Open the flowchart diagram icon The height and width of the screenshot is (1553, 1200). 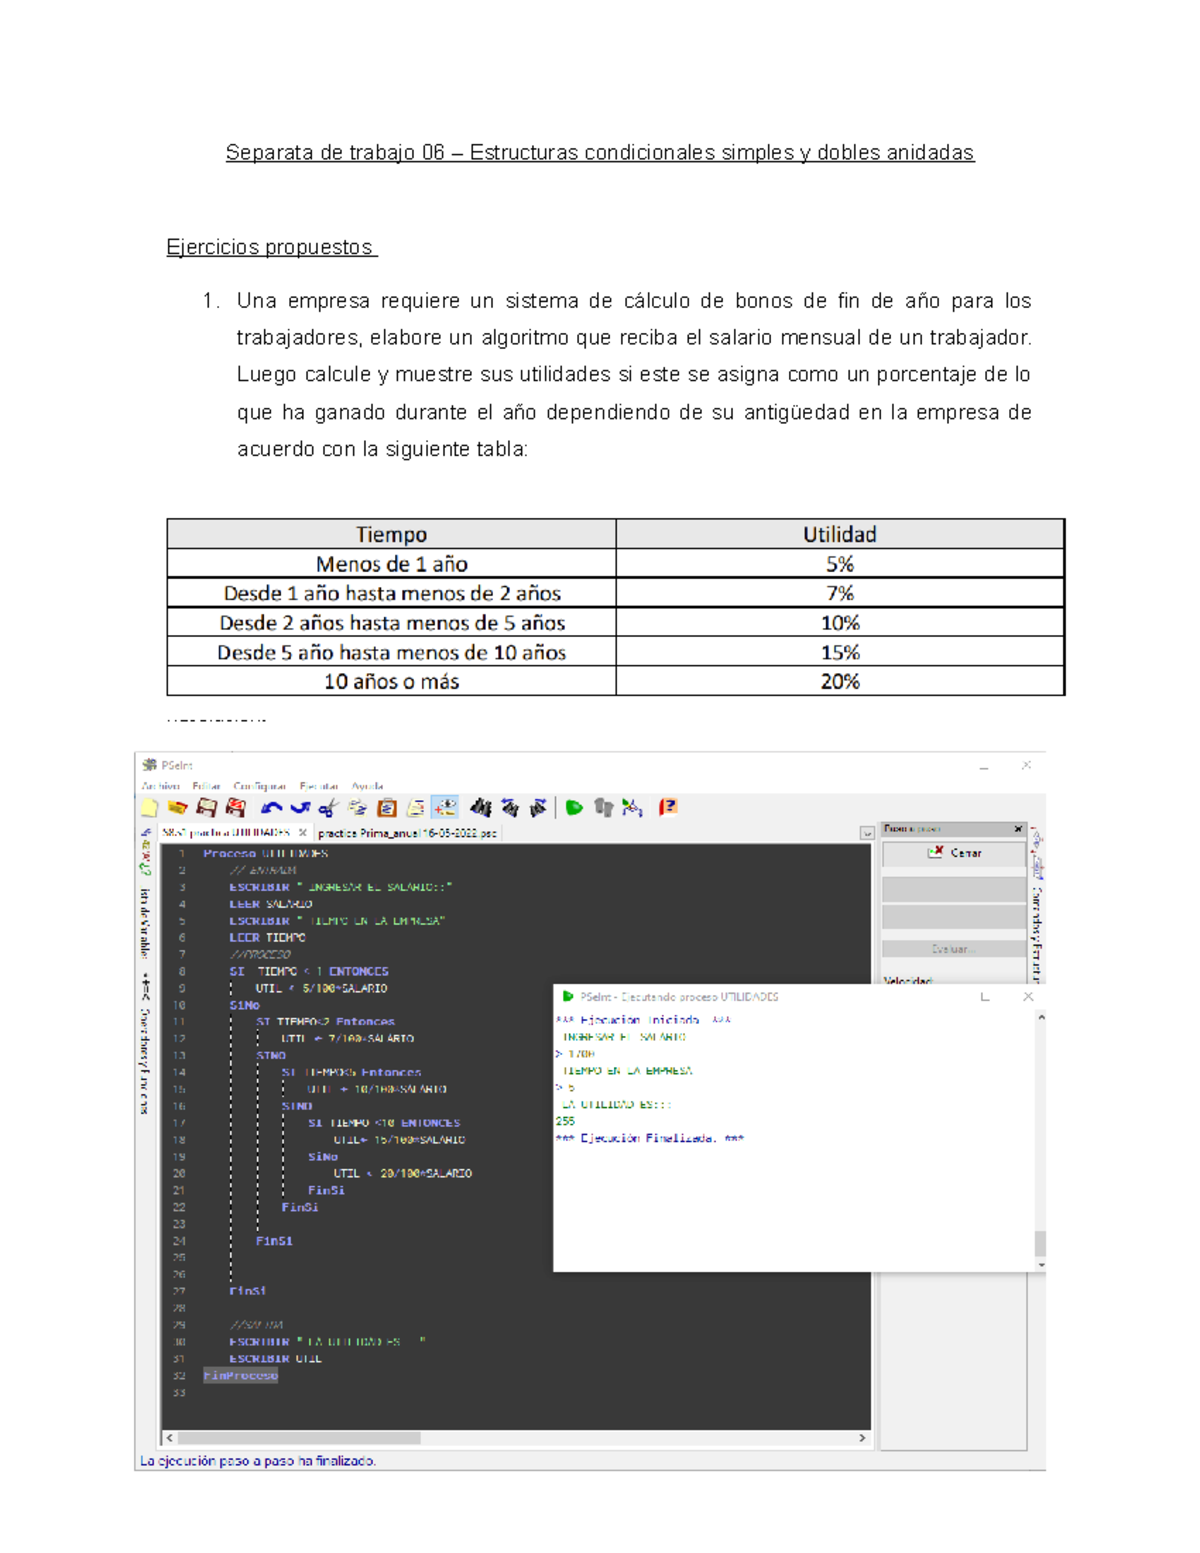pyautogui.click(x=632, y=808)
